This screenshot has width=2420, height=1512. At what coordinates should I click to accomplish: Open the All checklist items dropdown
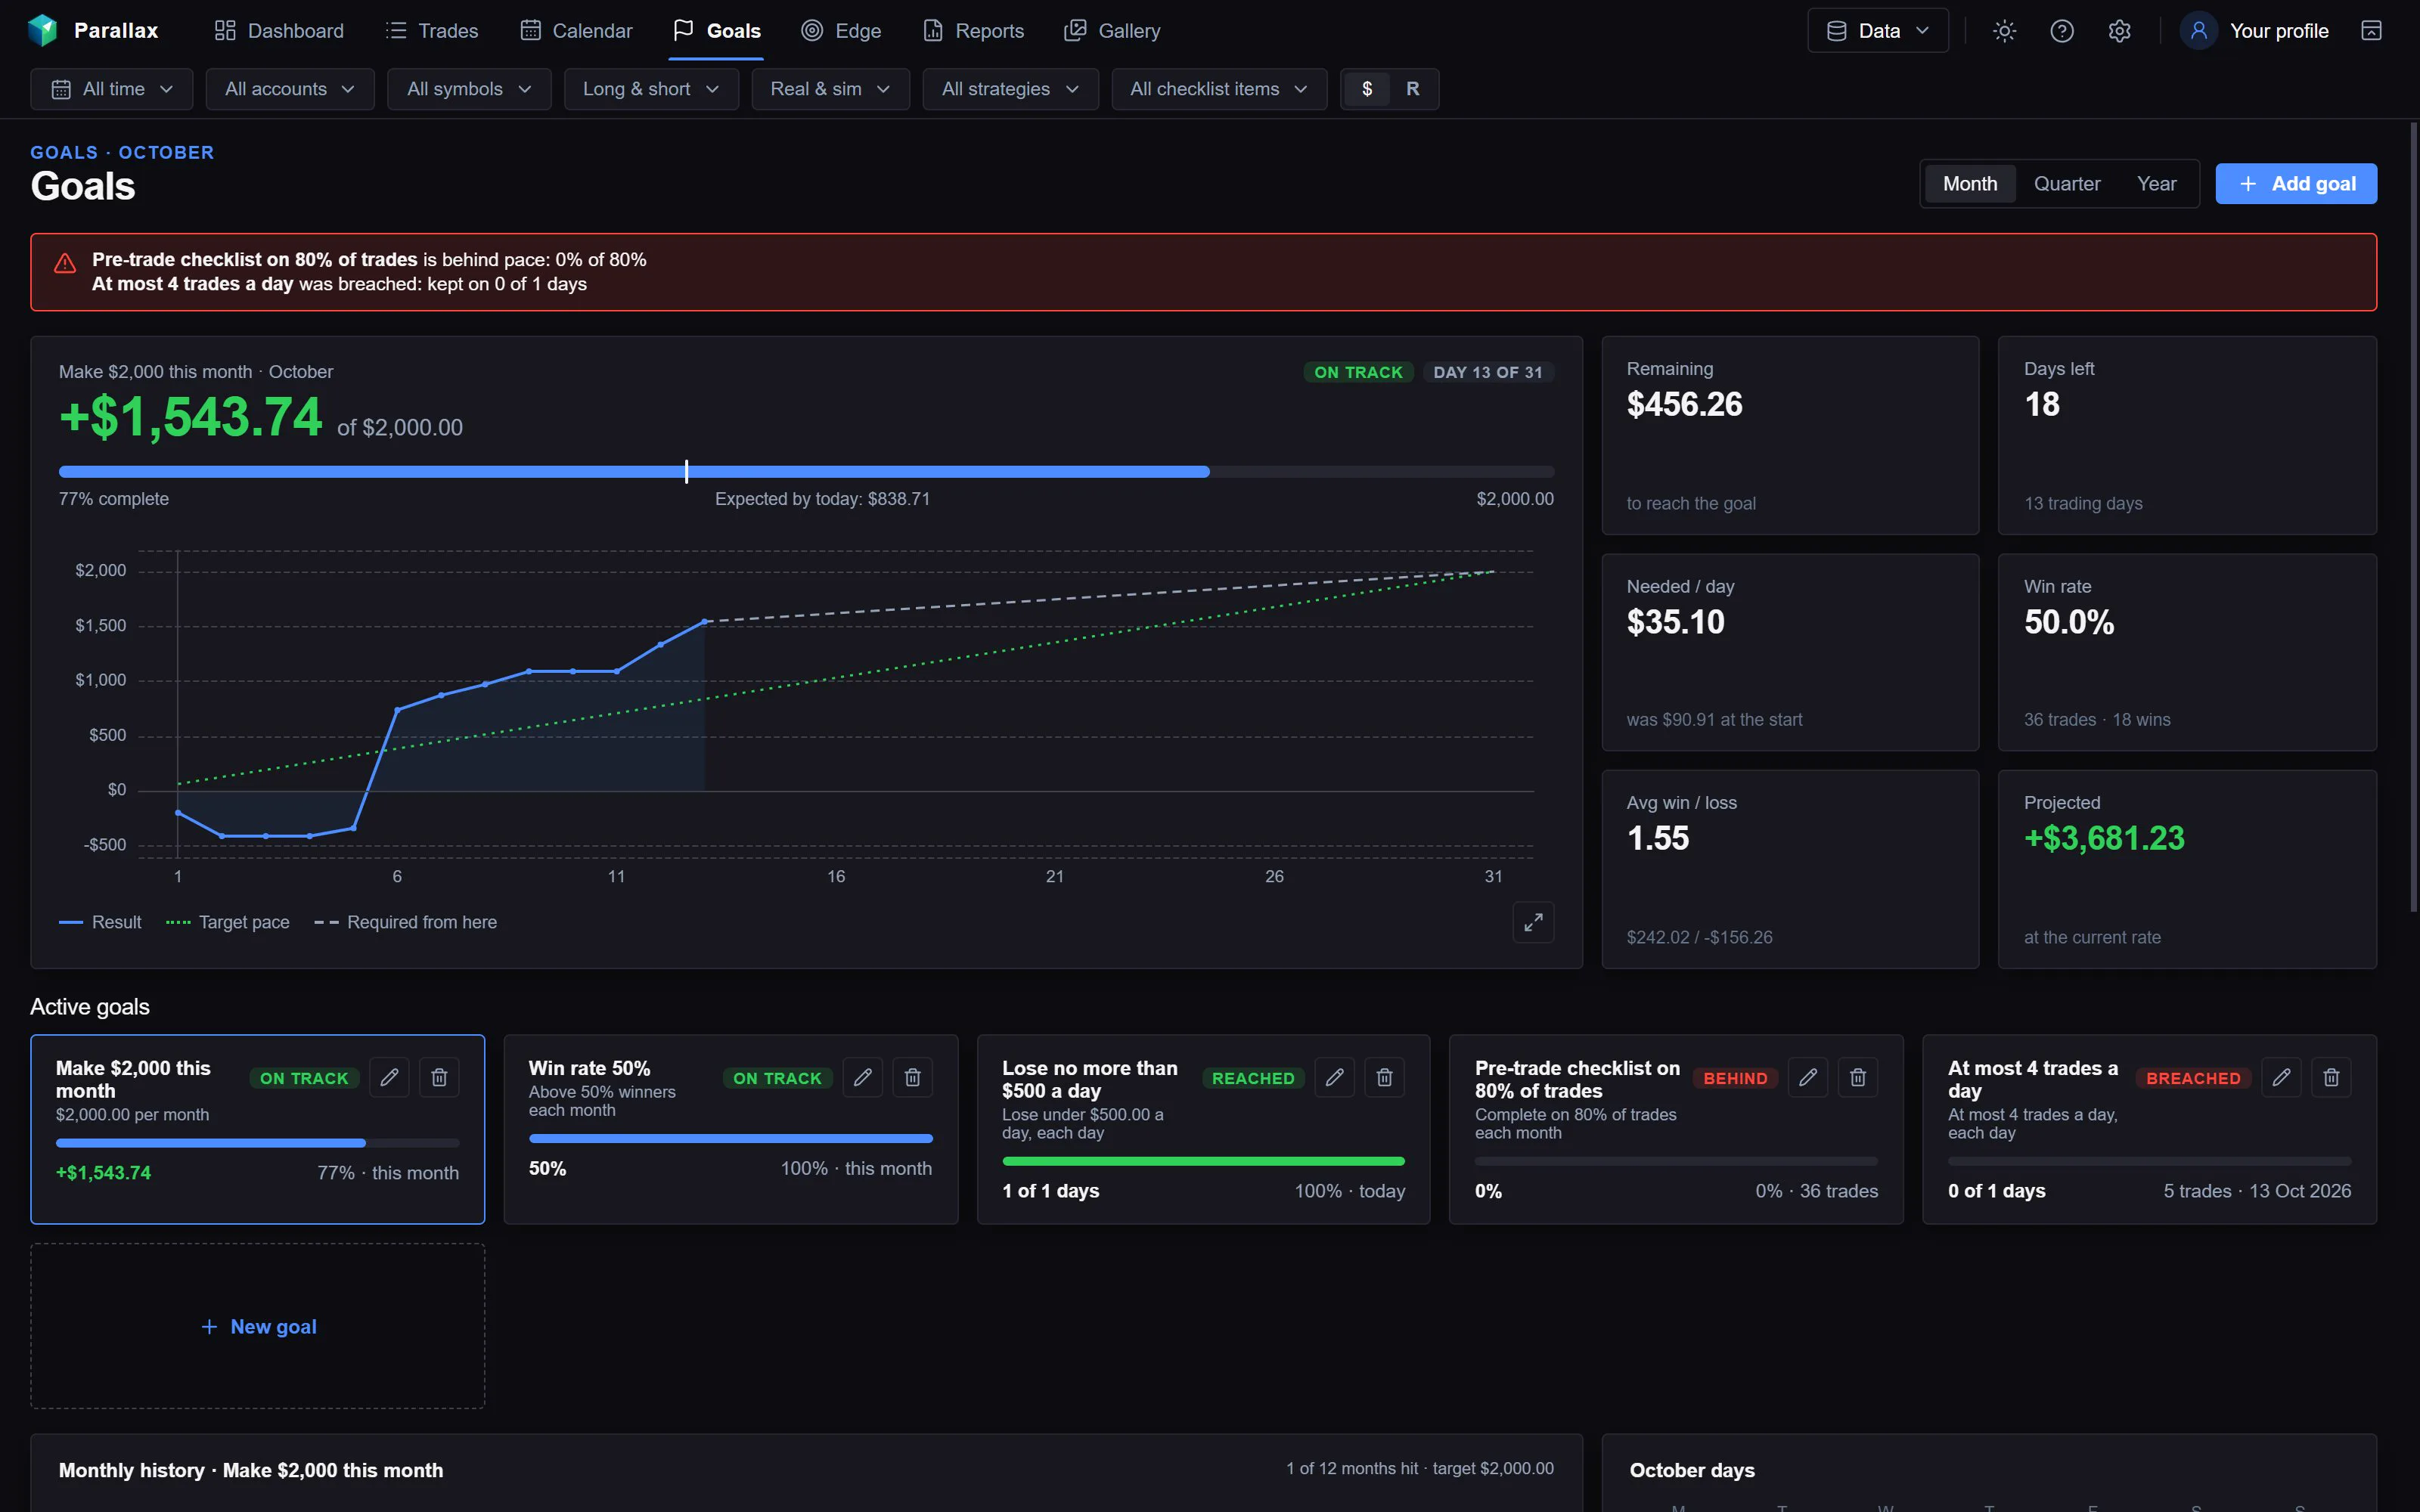pyautogui.click(x=1218, y=89)
